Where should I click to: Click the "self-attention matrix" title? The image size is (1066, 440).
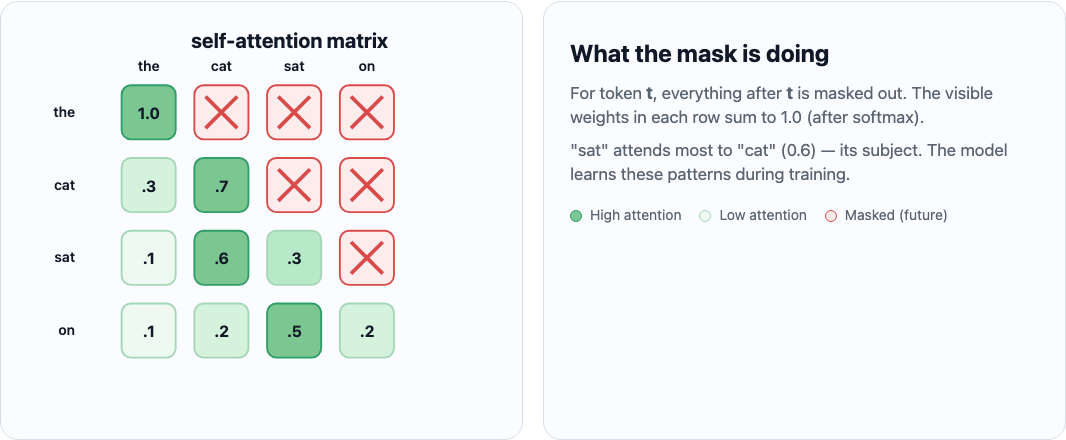[289, 41]
